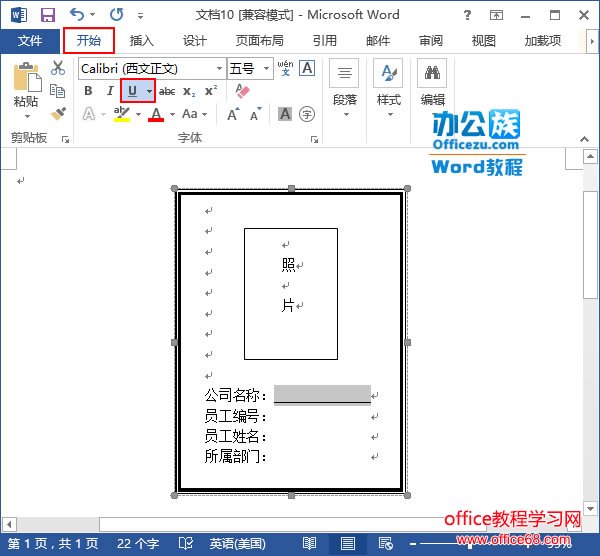Open the Change Case (Aa) menu

(x=194, y=114)
